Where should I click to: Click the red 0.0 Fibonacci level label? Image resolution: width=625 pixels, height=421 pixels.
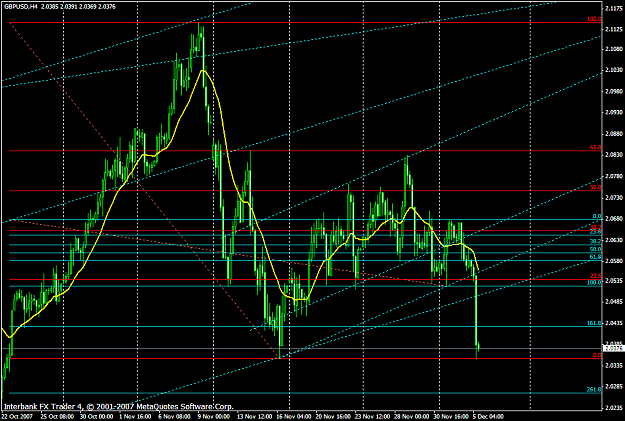click(597, 355)
